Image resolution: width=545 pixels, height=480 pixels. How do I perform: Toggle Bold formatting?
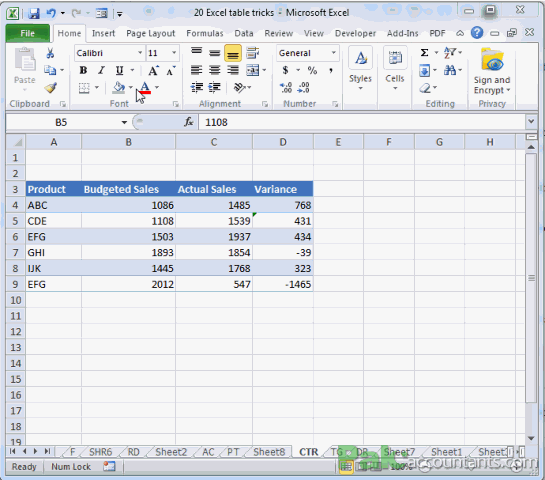tap(83, 71)
